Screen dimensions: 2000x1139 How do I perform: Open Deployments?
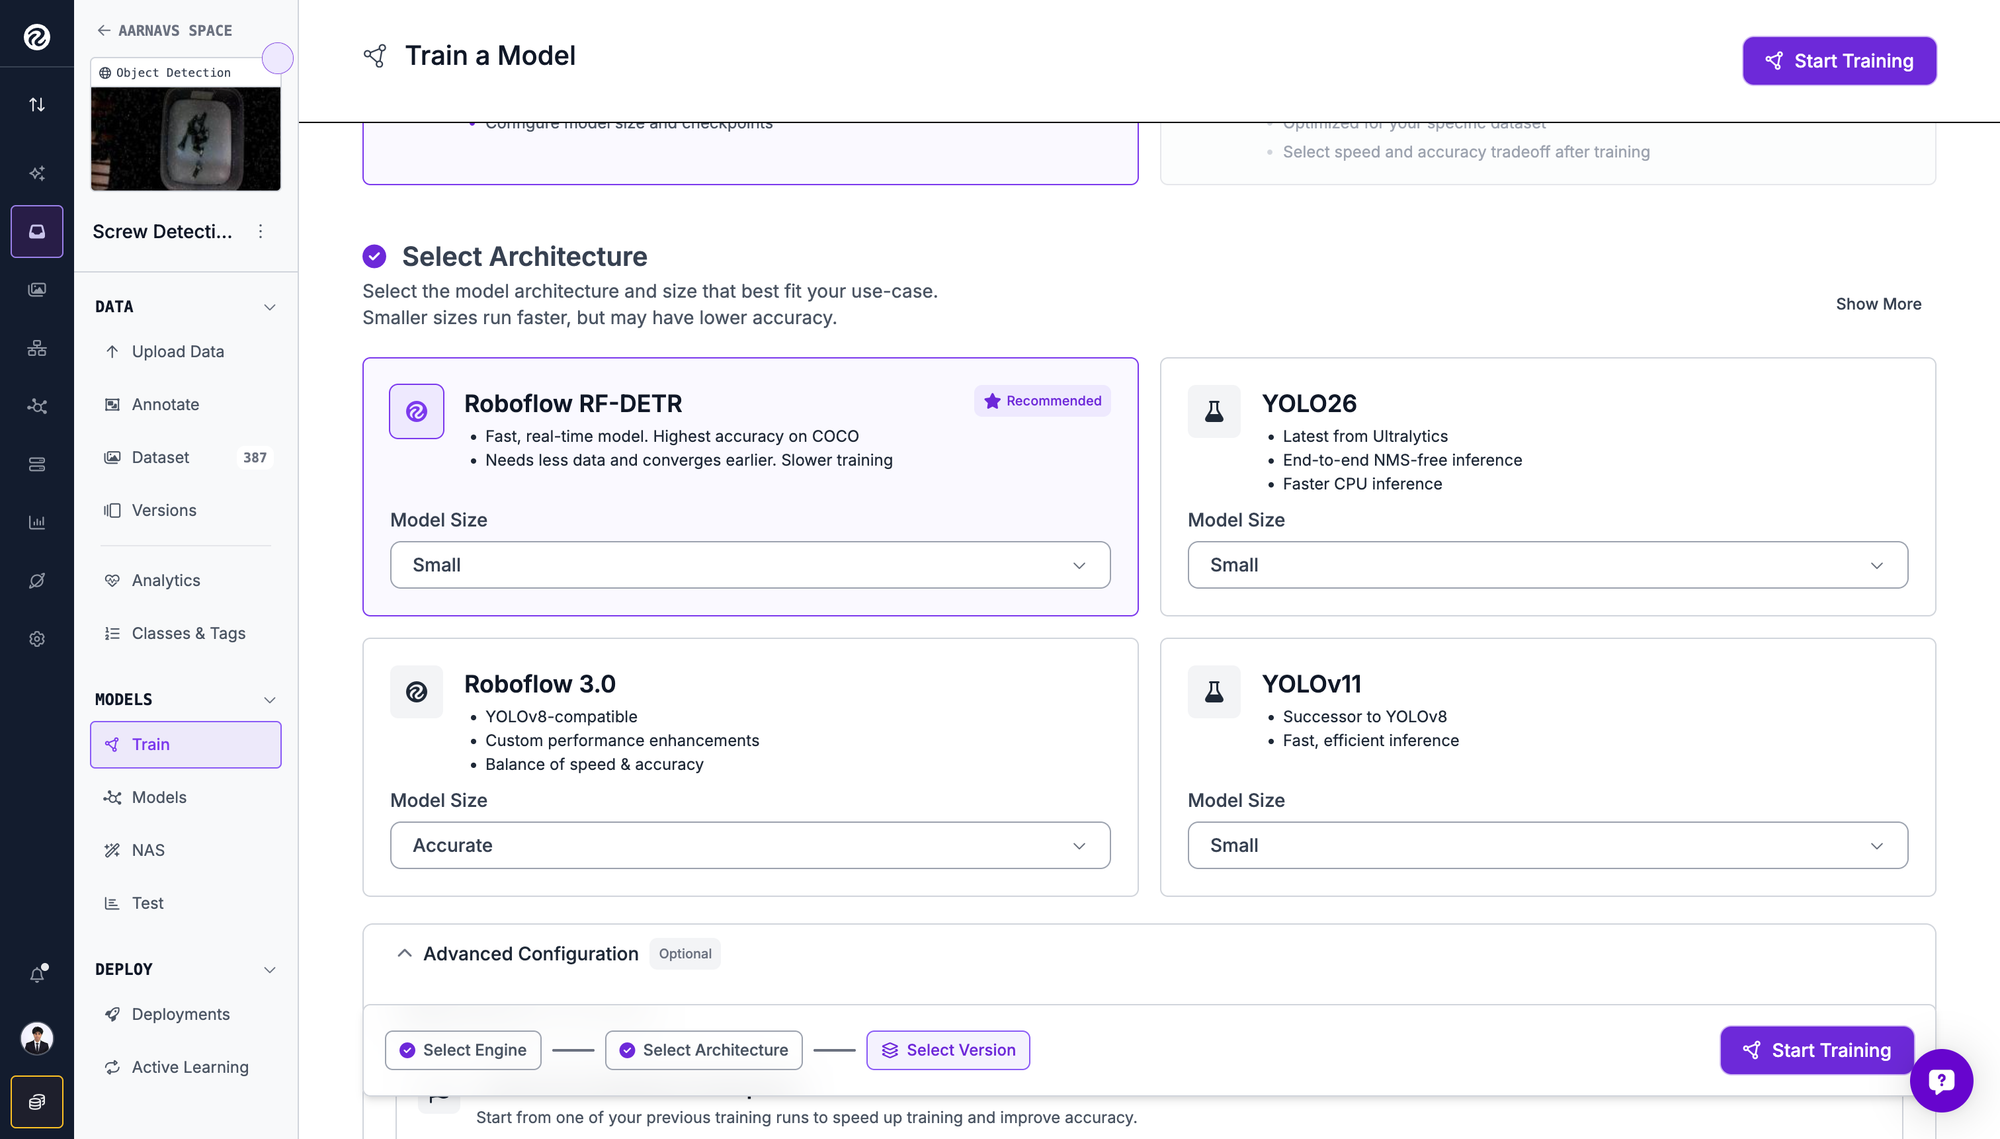[185, 1015]
